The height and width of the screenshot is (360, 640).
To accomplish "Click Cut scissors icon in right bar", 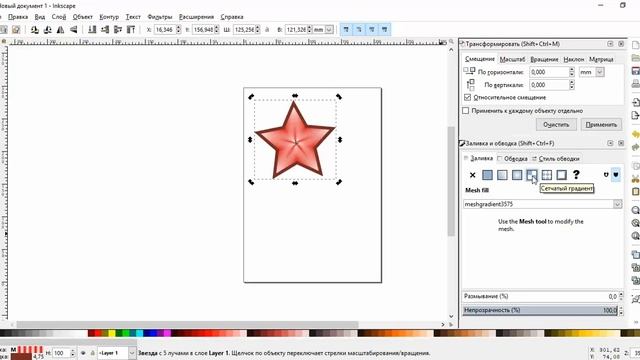I will [636, 179].
